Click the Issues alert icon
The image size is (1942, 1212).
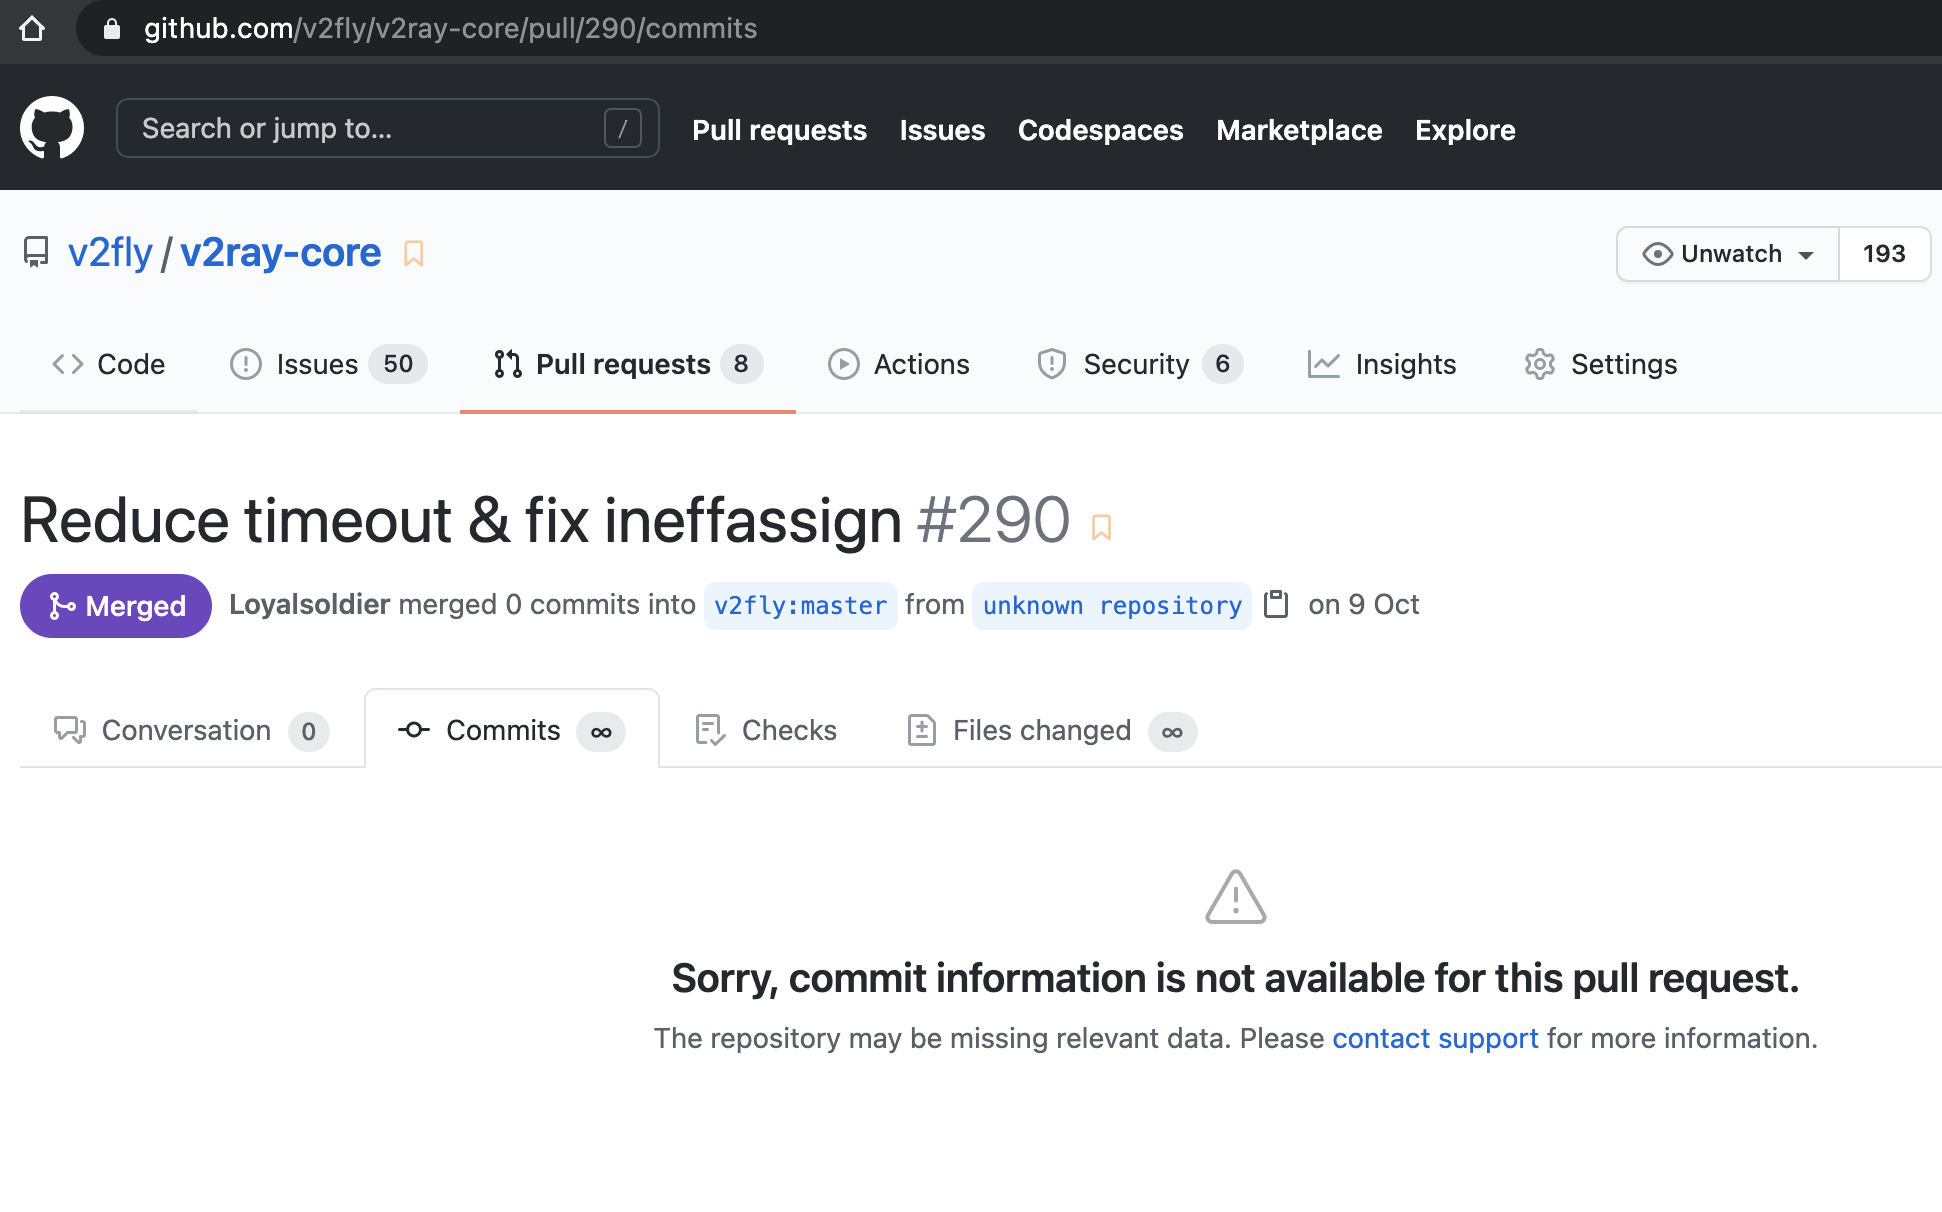[246, 364]
